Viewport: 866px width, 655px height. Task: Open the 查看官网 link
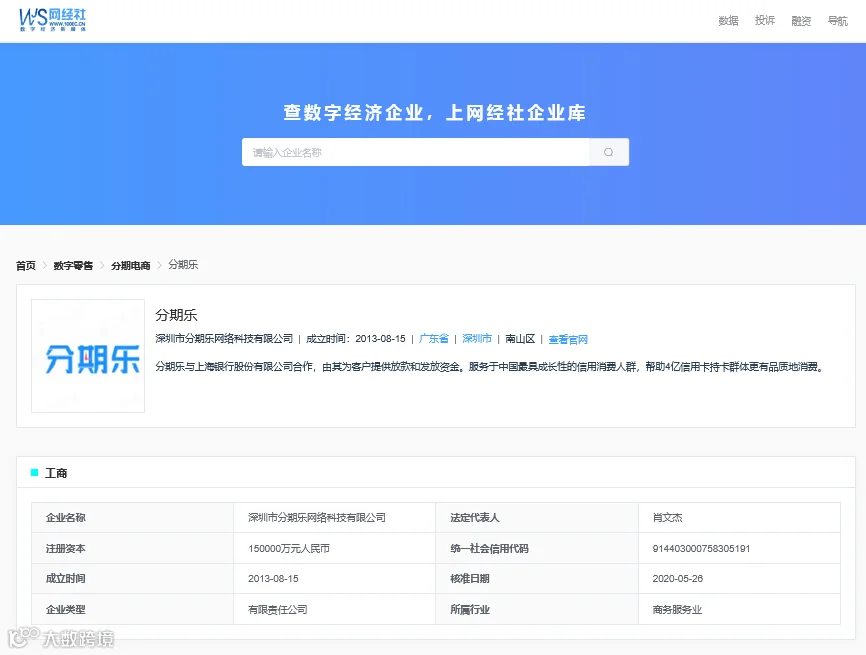click(x=568, y=339)
